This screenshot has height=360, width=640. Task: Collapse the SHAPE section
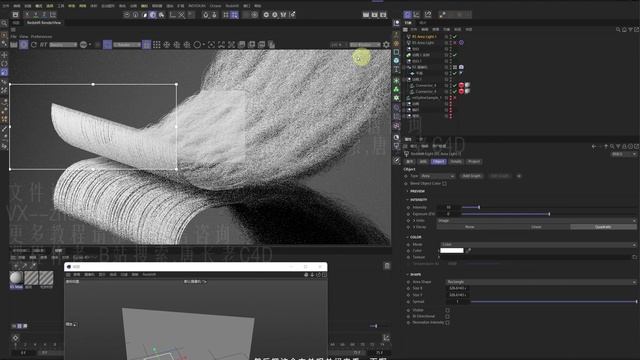[x=408, y=274]
